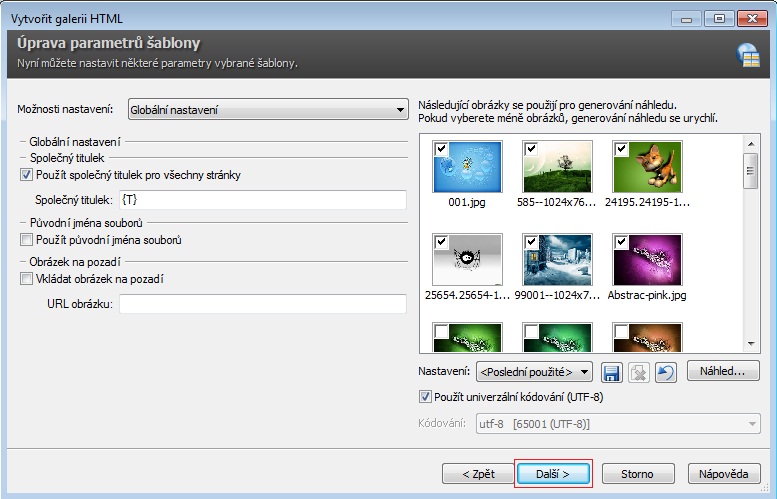Click the save settings floppy disk icon

click(x=611, y=372)
